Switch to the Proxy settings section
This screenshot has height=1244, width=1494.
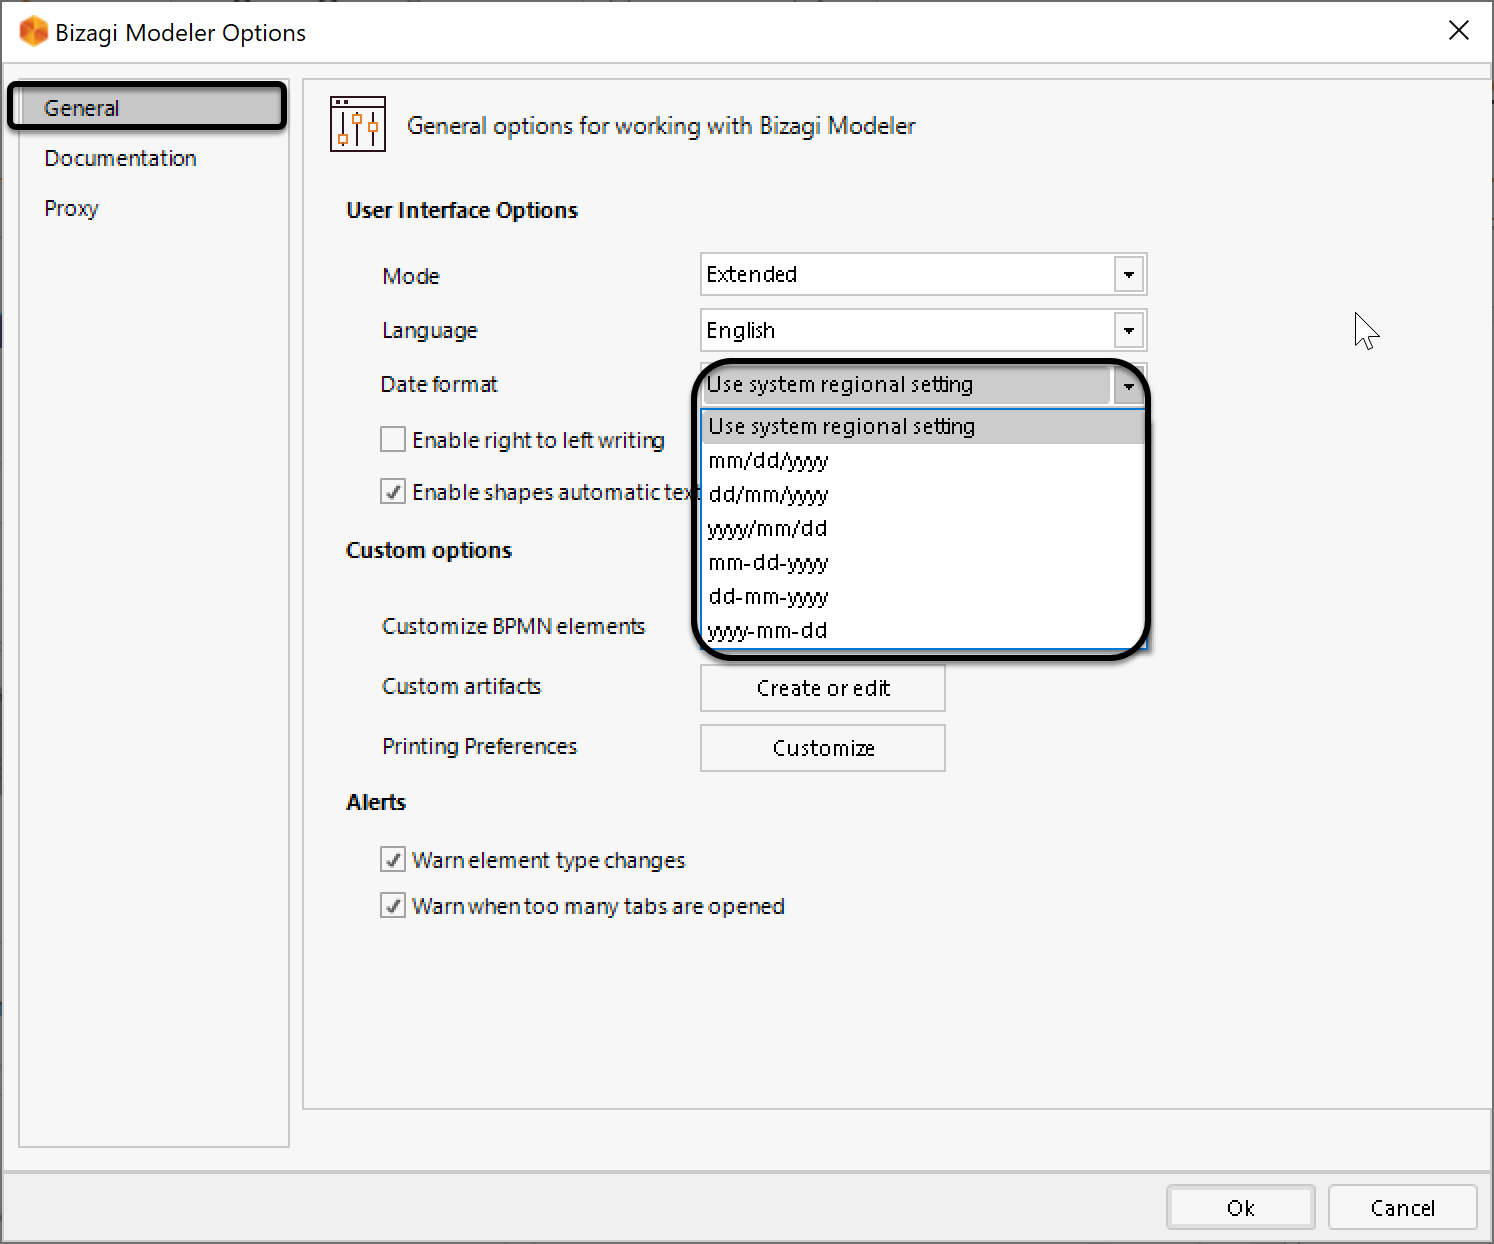71,208
